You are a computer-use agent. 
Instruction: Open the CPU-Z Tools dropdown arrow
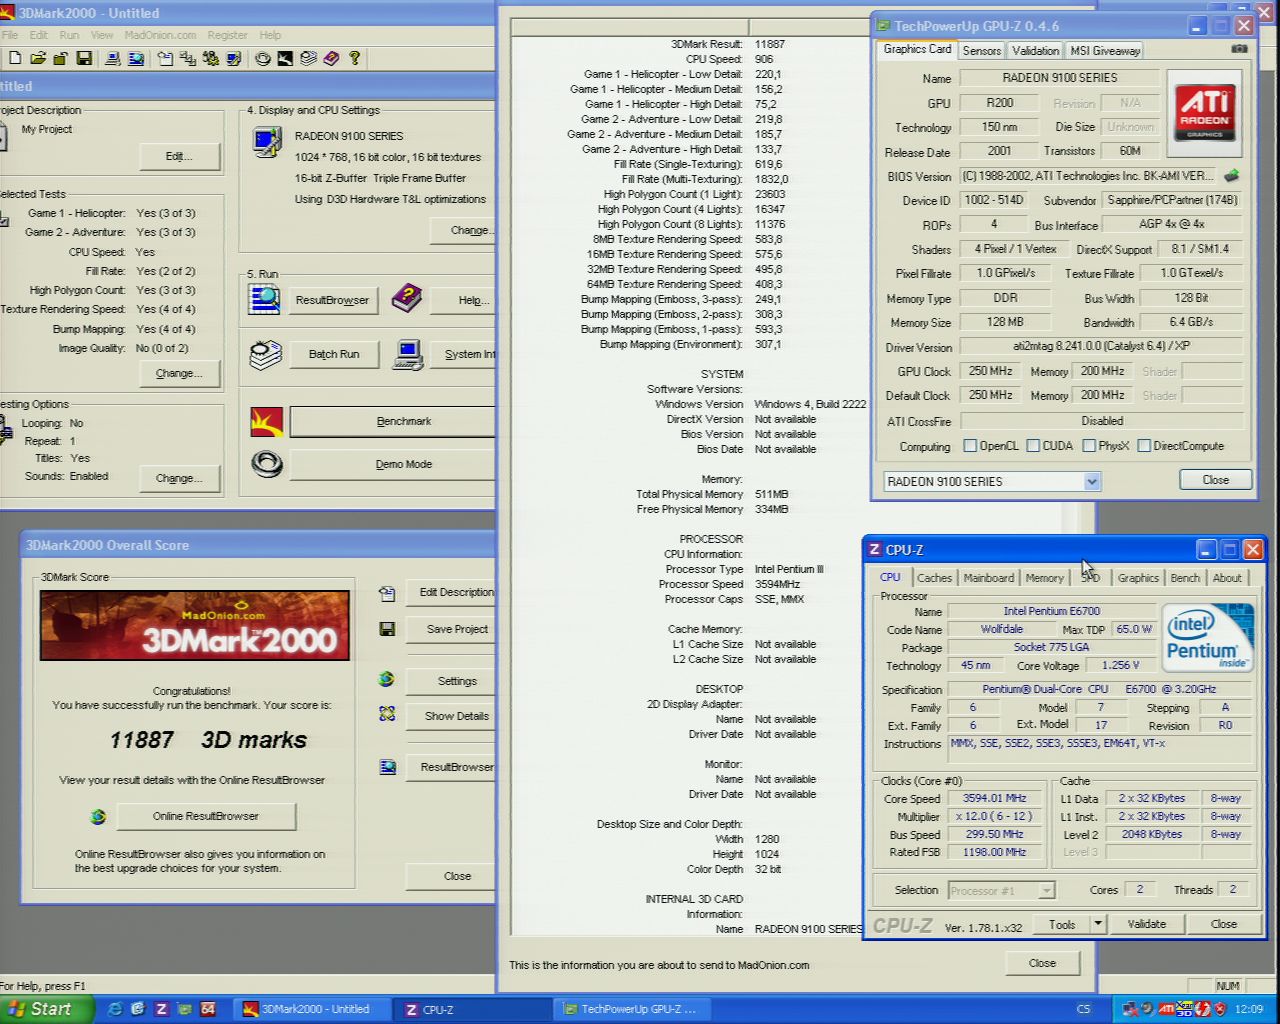1098,924
